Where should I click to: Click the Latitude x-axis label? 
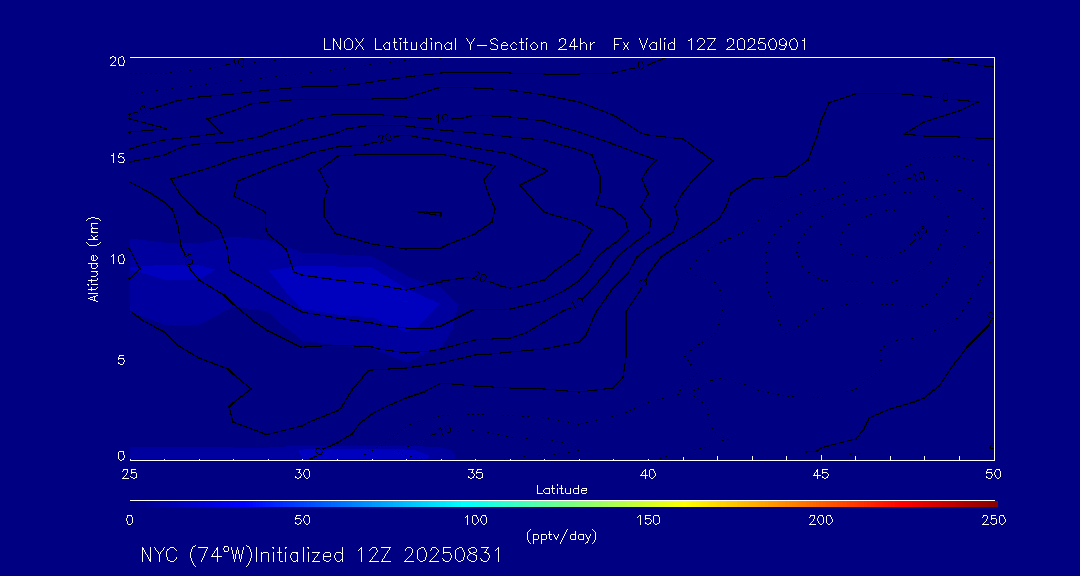tap(561, 489)
